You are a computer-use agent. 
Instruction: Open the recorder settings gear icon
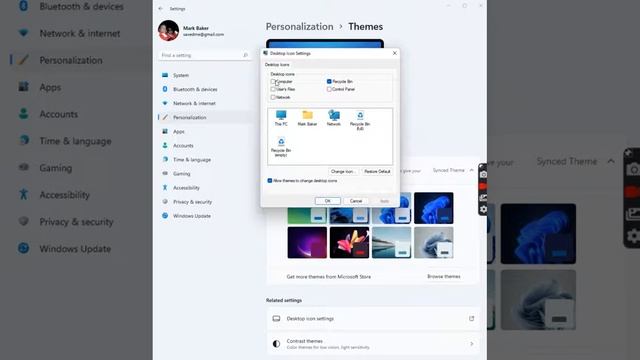click(x=483, y=209)
